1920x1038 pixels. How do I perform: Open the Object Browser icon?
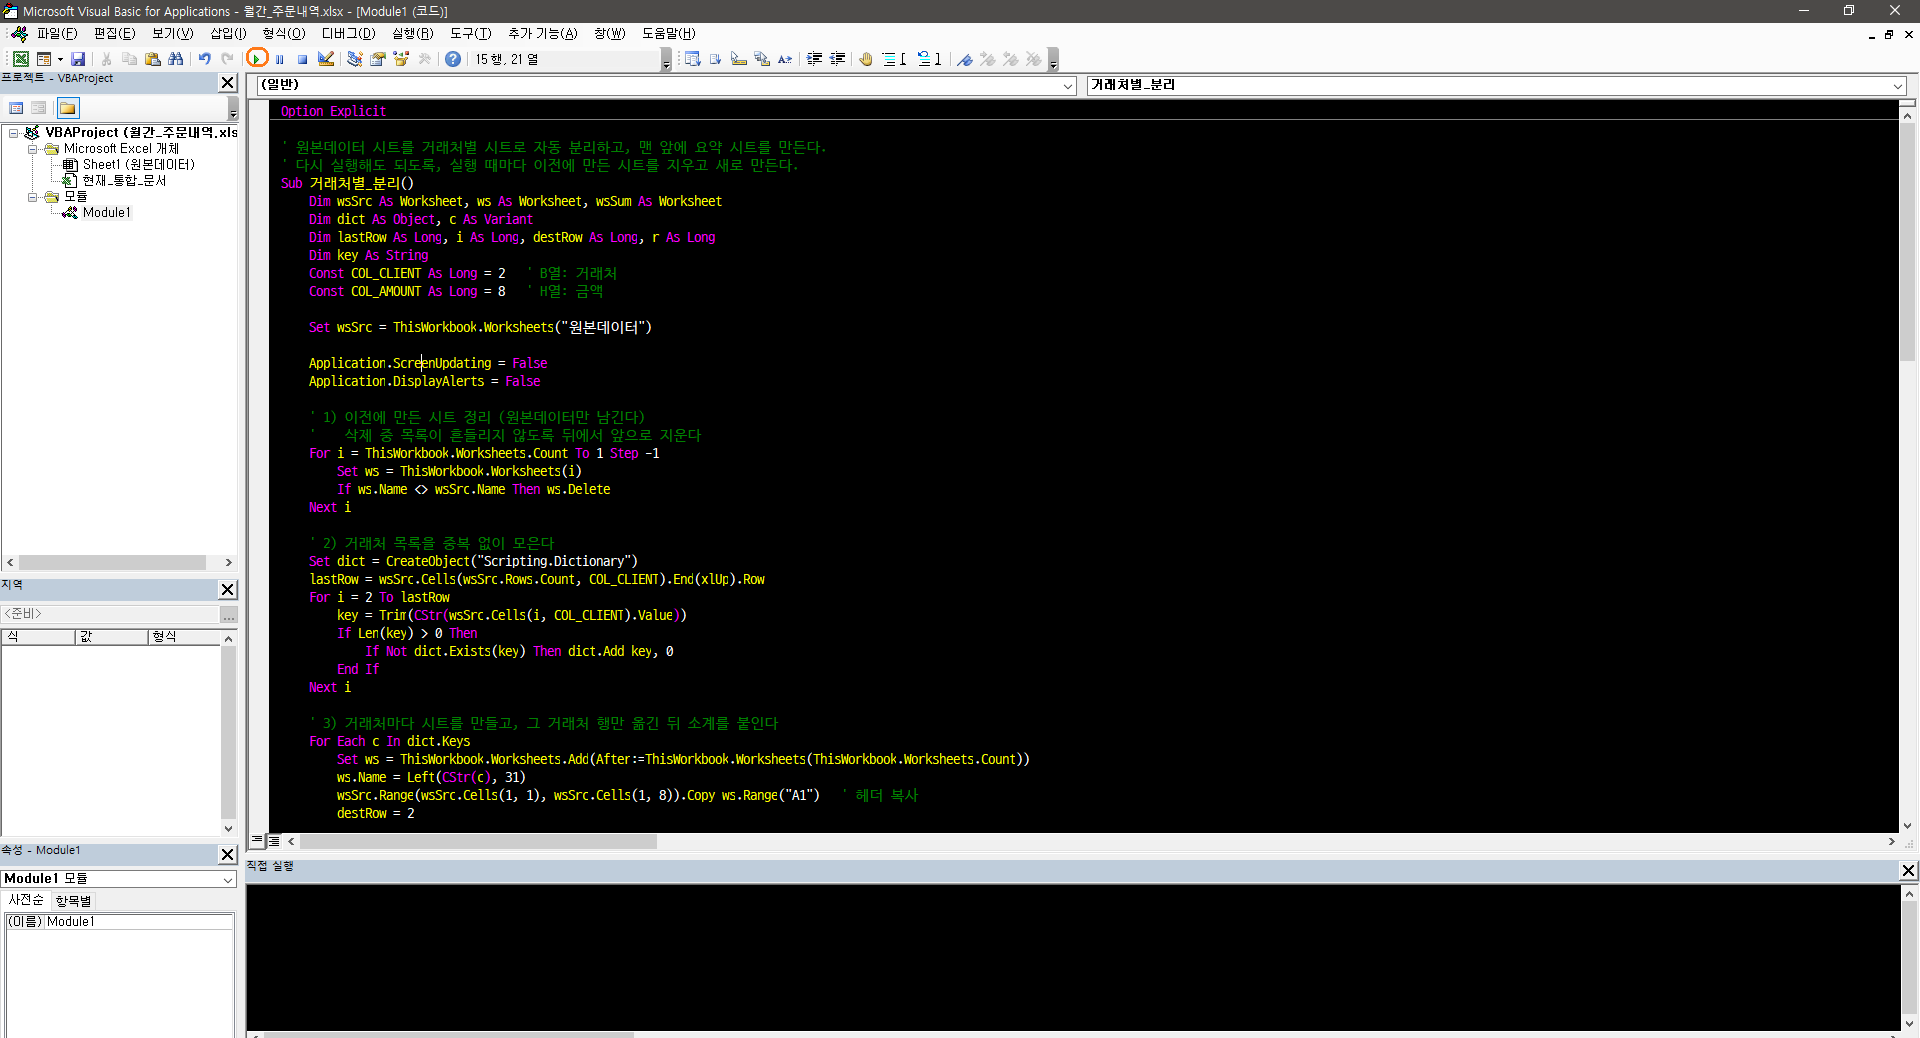tap(401, 59)
